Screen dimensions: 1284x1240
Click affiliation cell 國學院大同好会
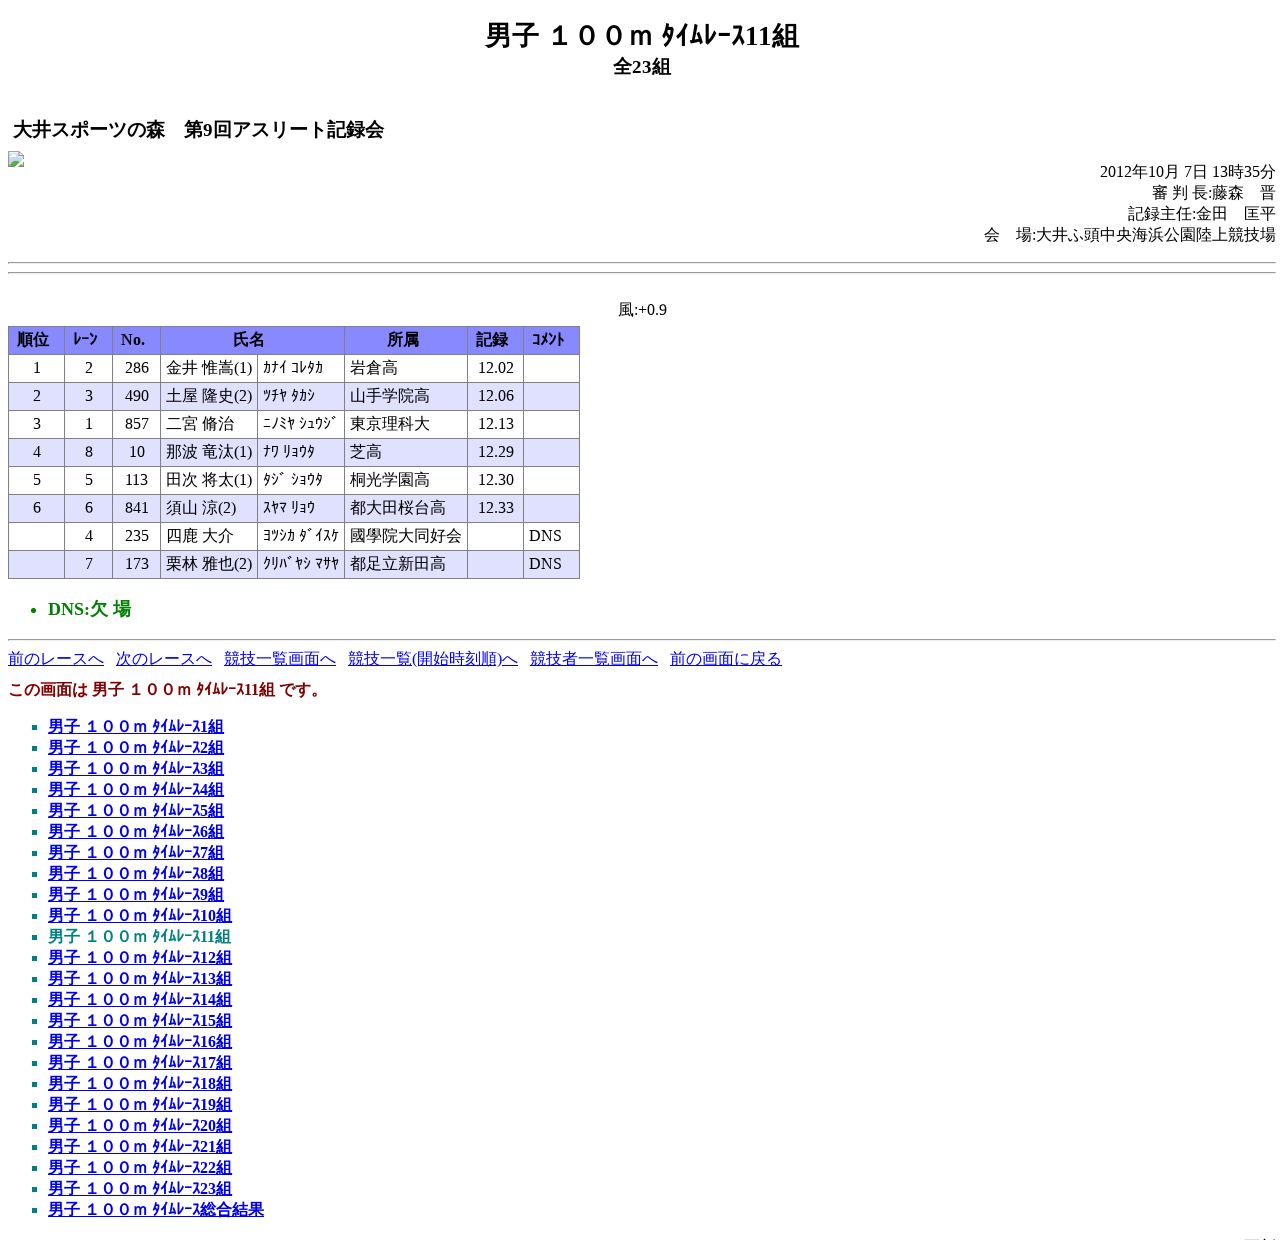(405, 536)
